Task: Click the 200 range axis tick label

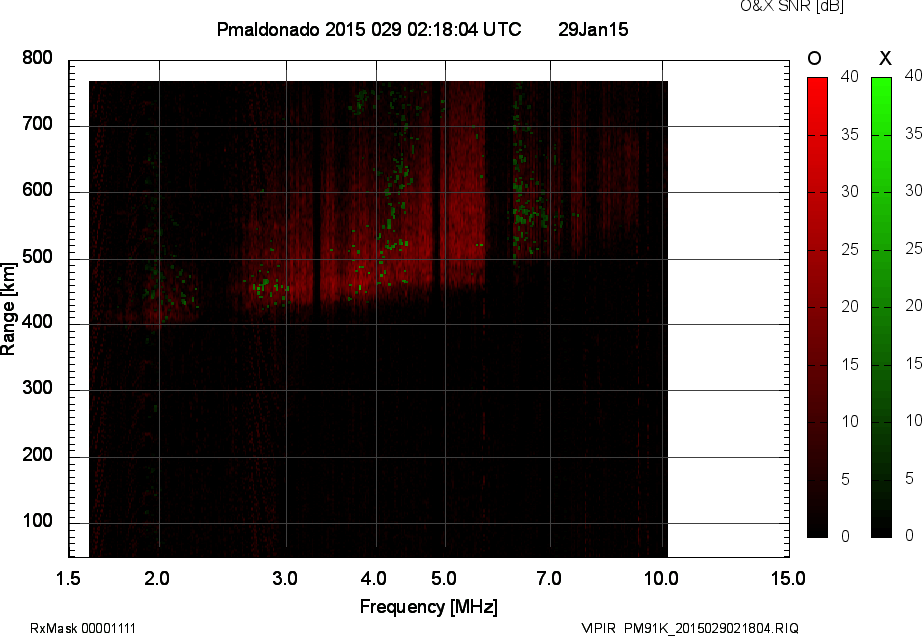Action: point(38,454)
